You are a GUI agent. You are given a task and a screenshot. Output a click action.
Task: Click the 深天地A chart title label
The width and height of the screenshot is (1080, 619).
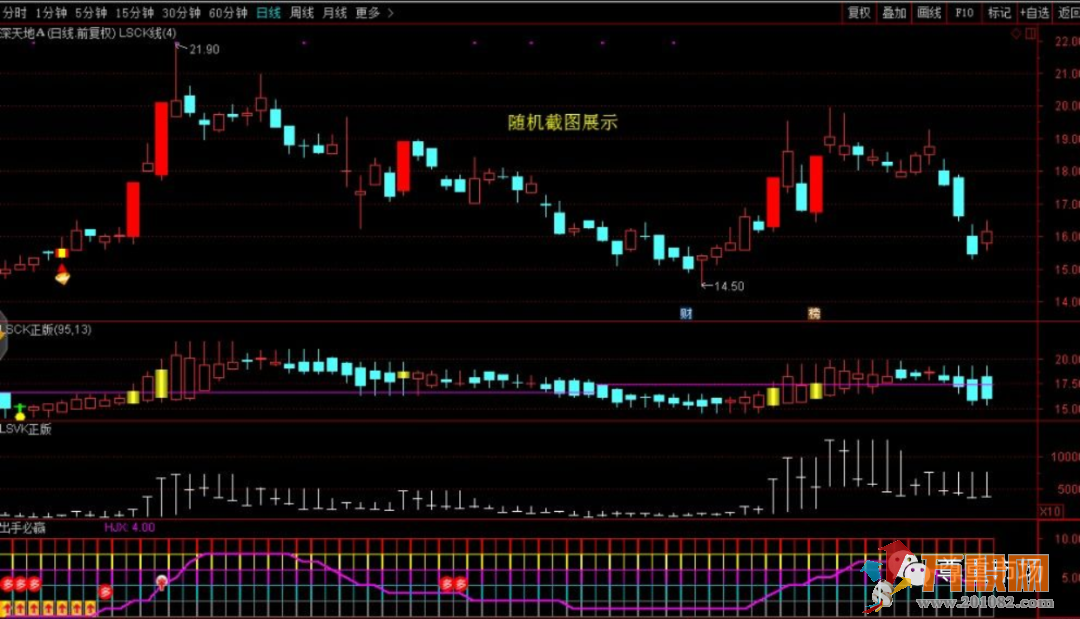point(22,33)
